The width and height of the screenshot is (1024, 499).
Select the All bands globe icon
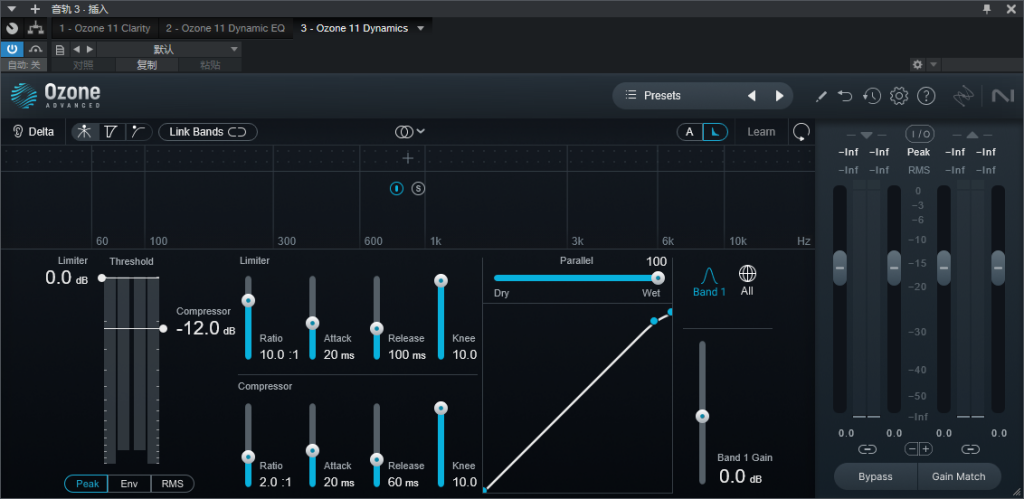click(x=747, y=280)
